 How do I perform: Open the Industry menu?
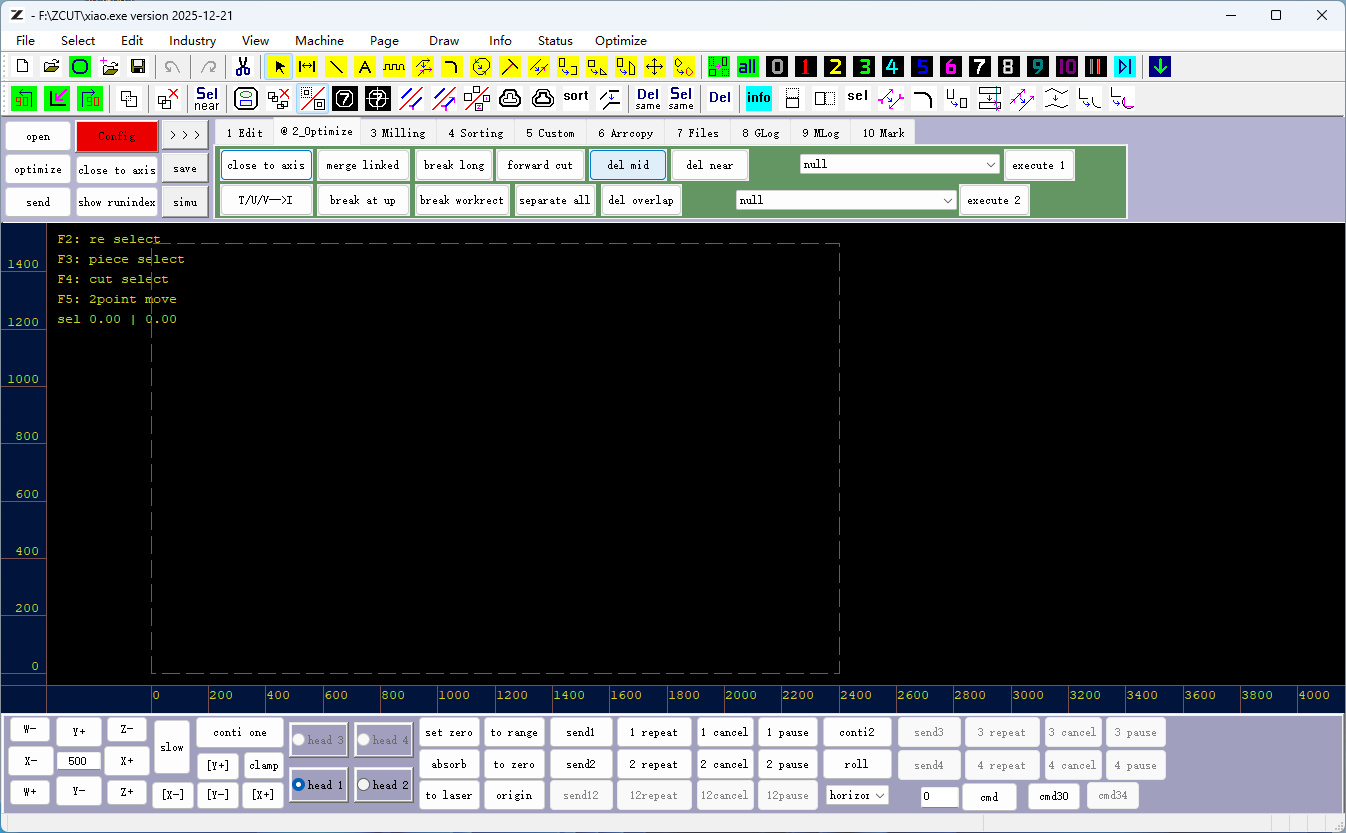[193, 41]
